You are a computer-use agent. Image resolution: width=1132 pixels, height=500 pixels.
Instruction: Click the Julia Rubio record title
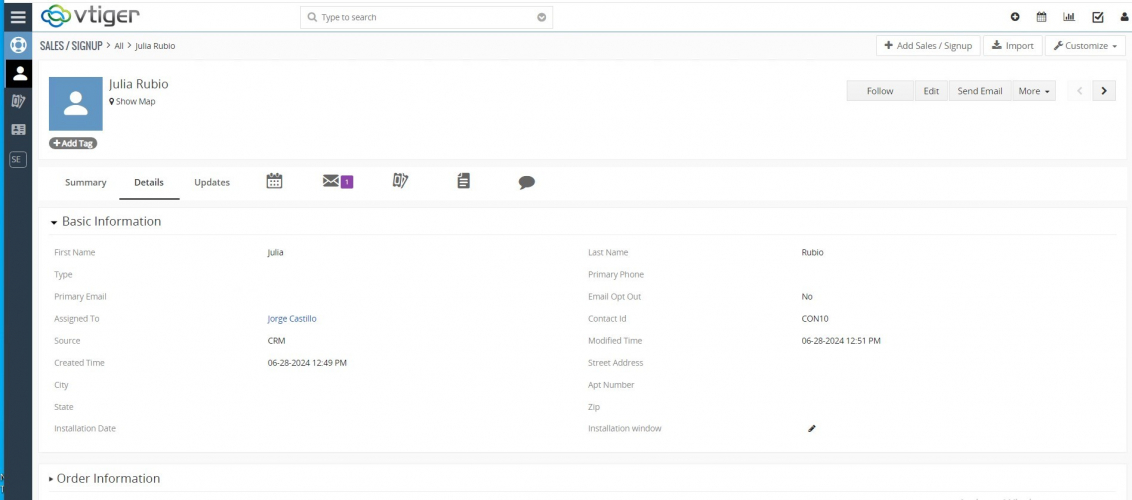(139, 84)
